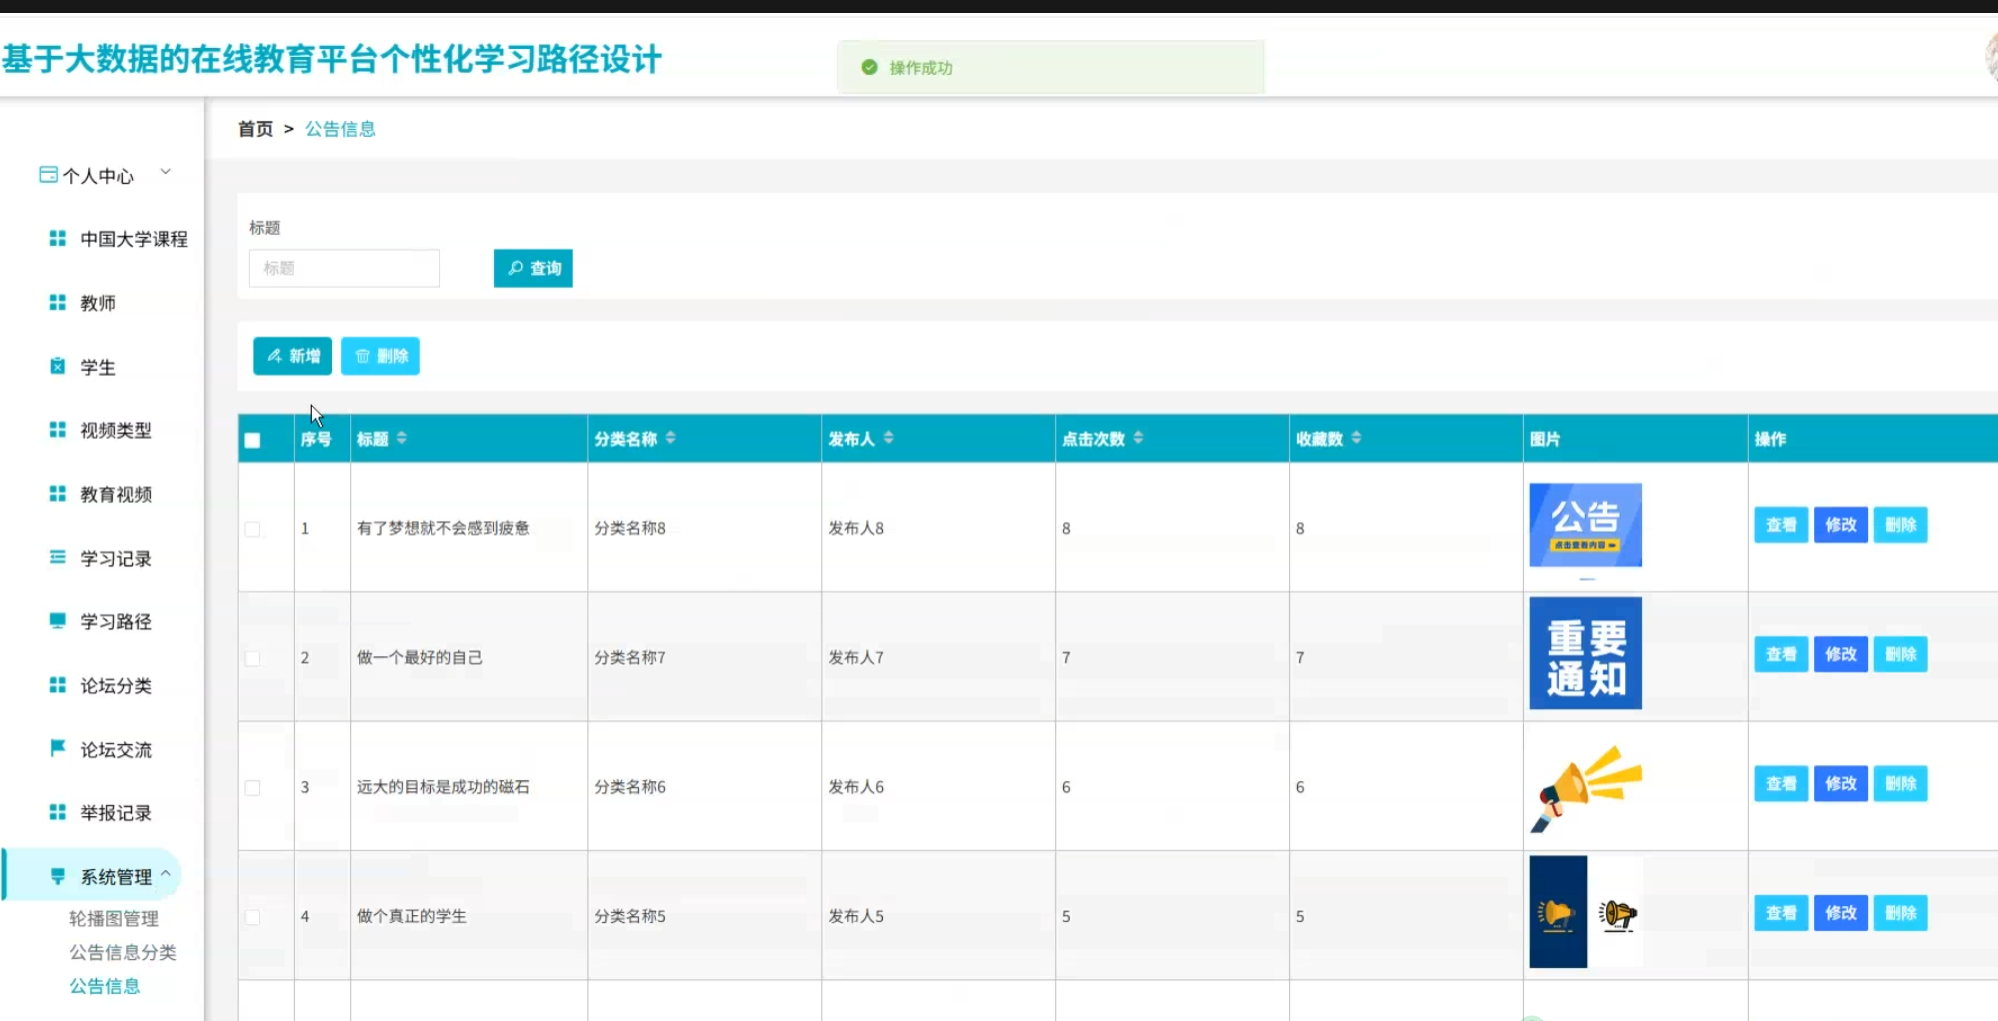The height and width of the screenshot is (1021, 1998).
Task: Click the 教师 grid icon
Action: point(58,303)
